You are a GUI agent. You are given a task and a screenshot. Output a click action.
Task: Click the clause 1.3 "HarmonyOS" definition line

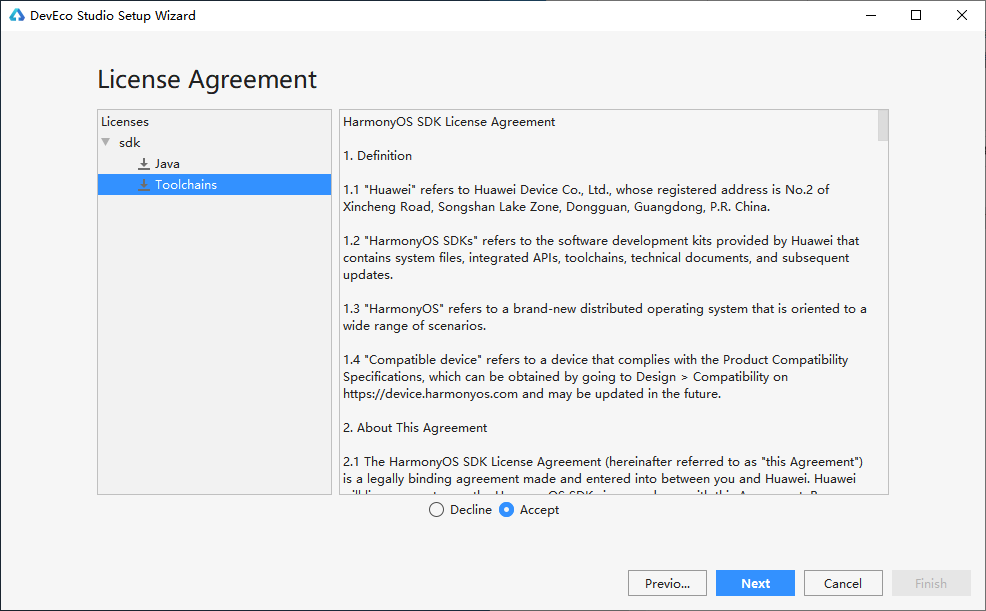pos(605,309)
